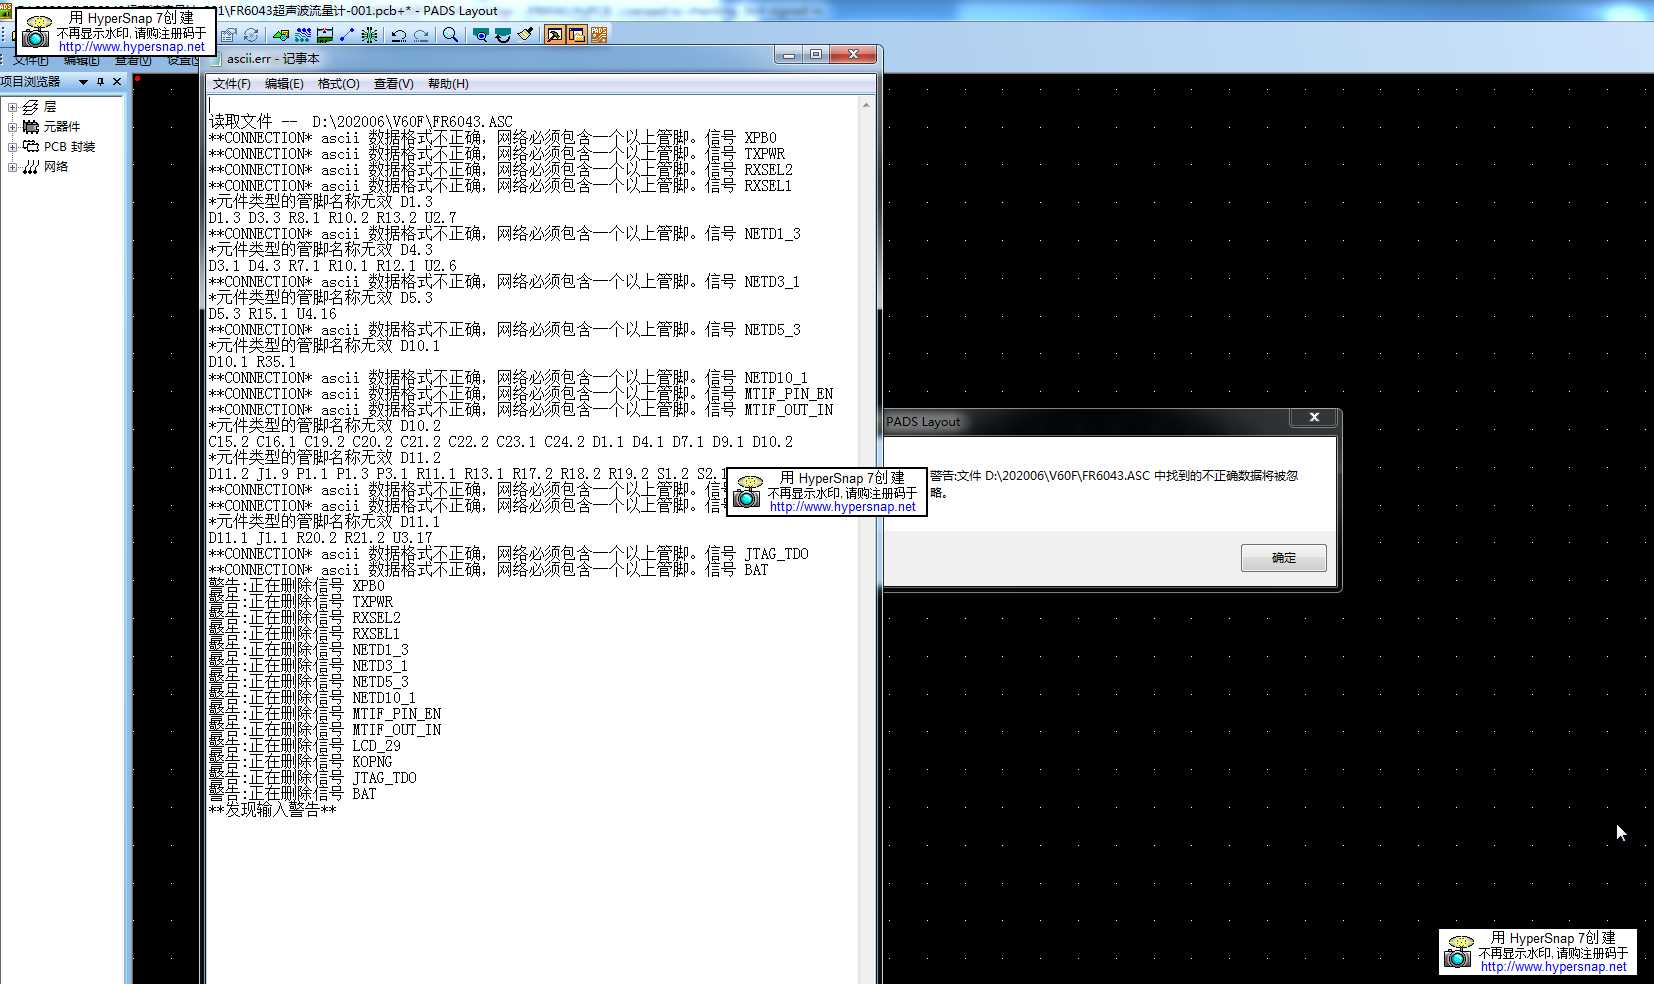The image size is (1654, 984).
Task: Select the 层 layers stack icon
Action: coord(31,107)
